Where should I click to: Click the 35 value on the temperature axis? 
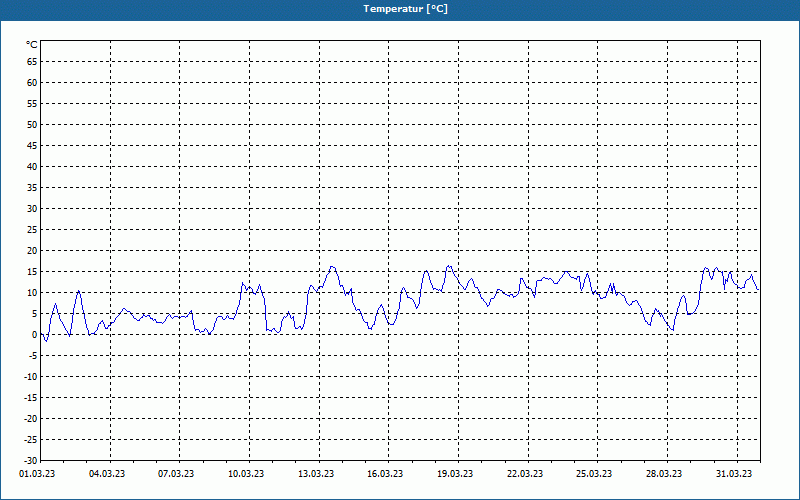coord(32,188)
